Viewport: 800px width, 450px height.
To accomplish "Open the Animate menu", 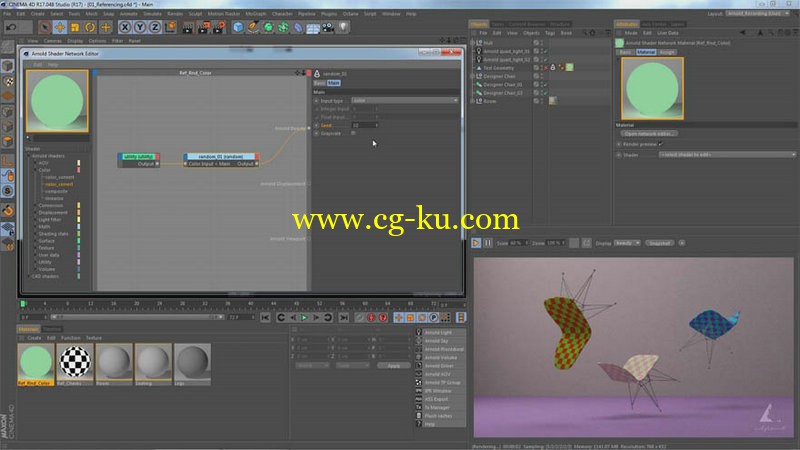I will coord(129,14).
